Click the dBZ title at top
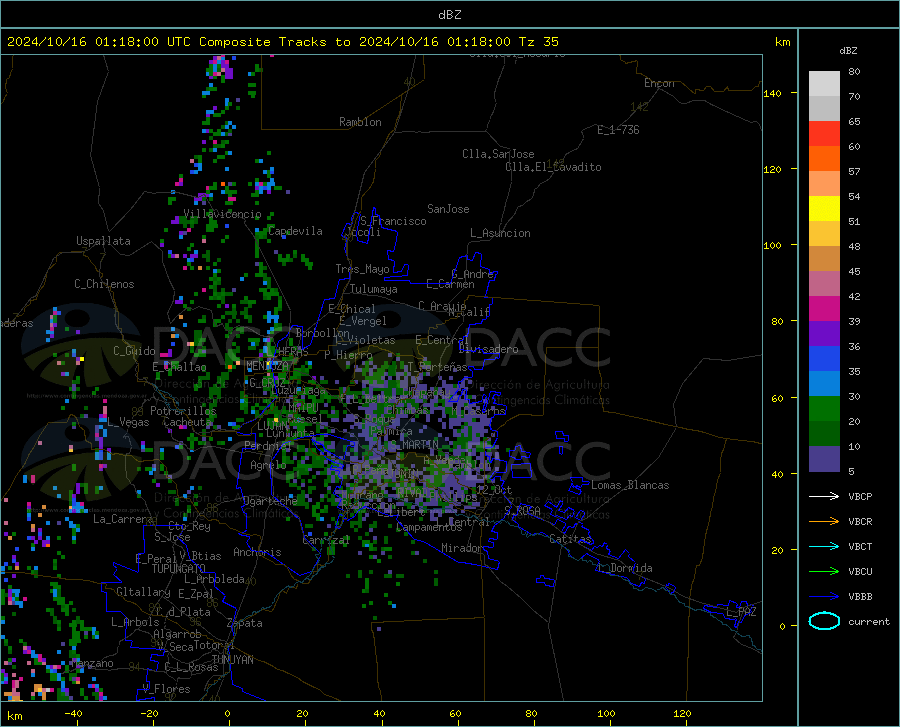The height and width of the screenshot is (727, 900). point(449,14)
